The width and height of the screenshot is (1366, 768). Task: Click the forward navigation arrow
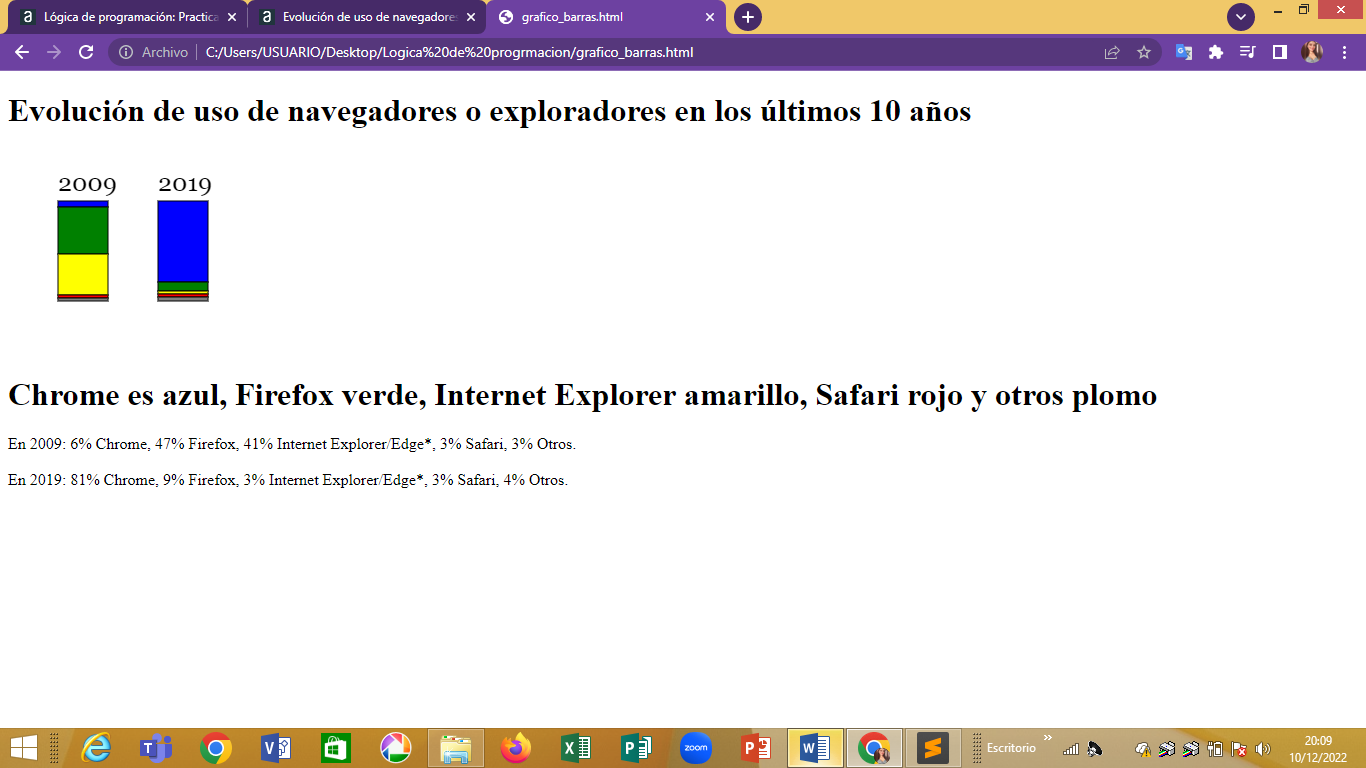coord(53,52)
